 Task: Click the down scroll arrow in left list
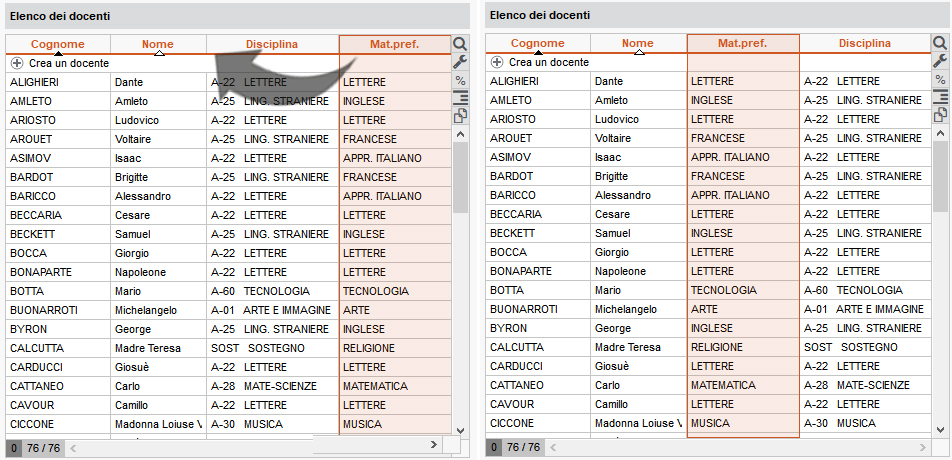coord(460,430)
